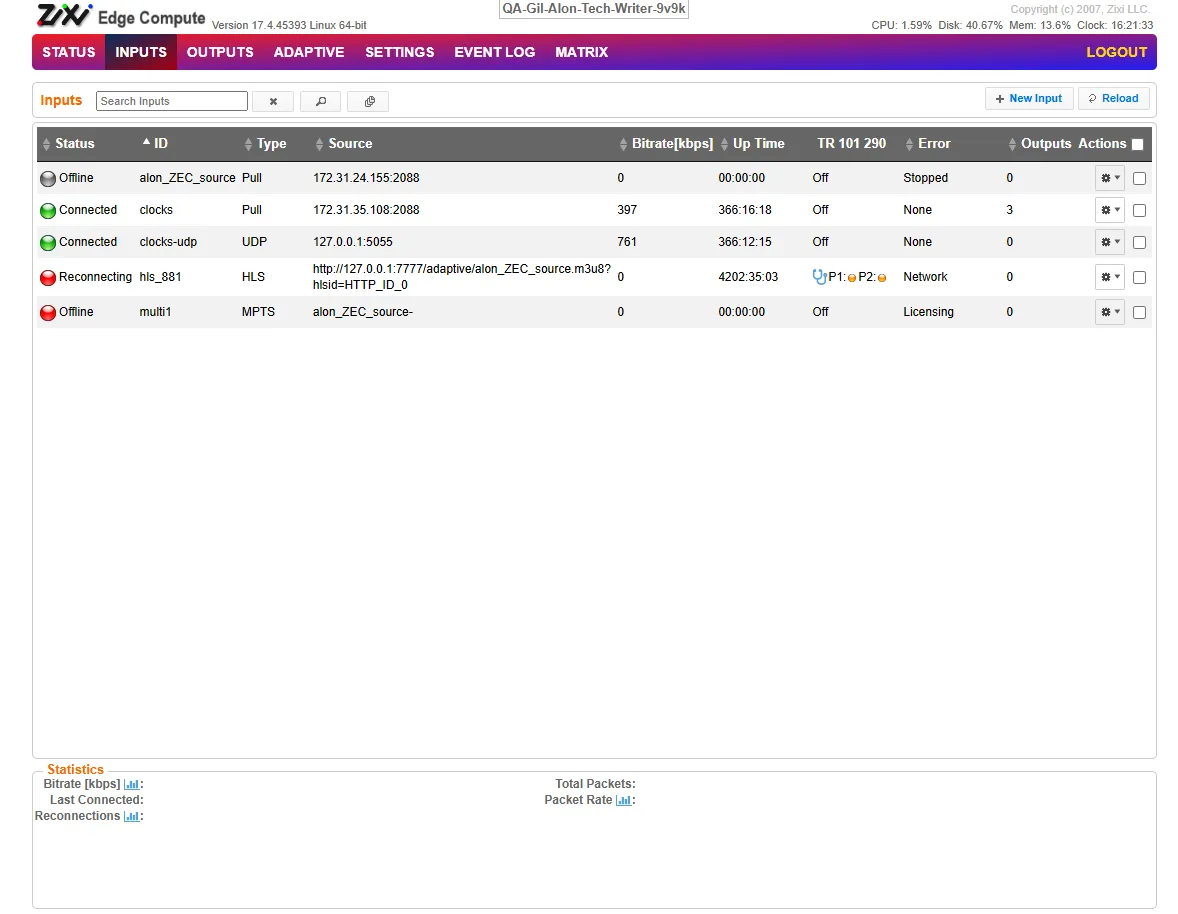The width and height of the screenshot is (1178, 914).
Task: Click the 397 bitrate value for clocks
Action: 627,210
